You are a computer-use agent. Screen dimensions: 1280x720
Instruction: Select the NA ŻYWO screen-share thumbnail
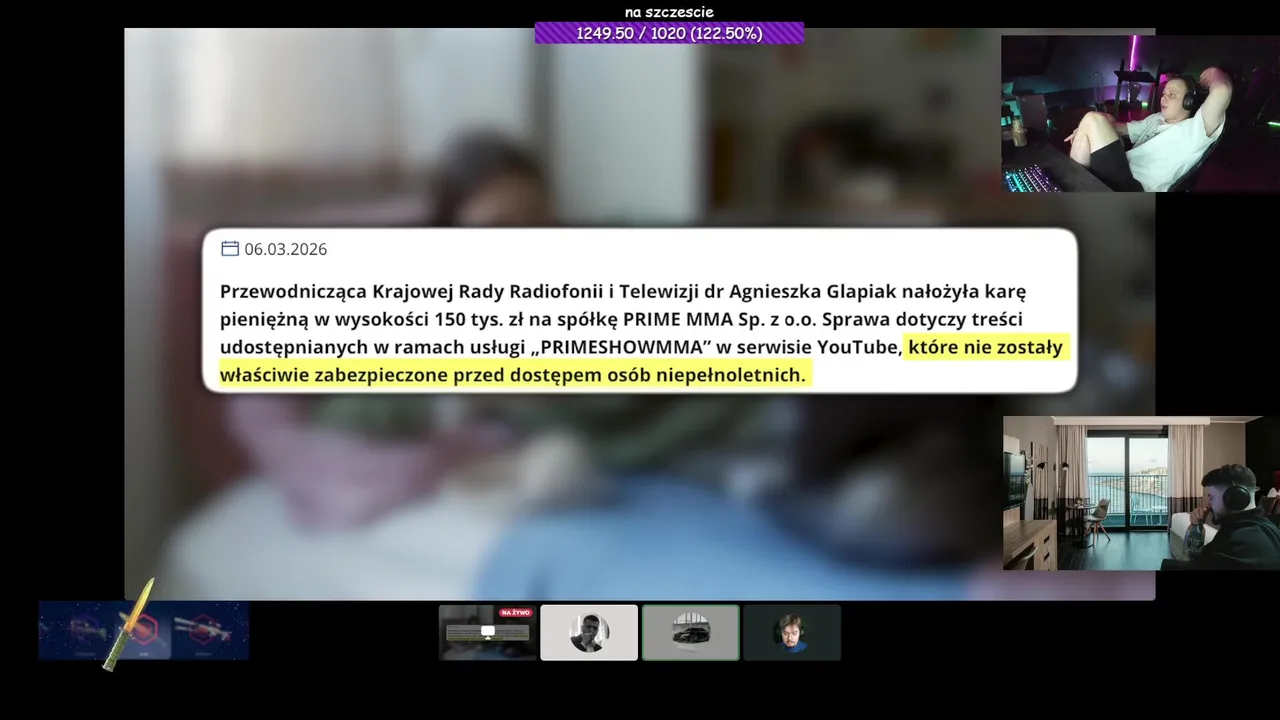point(488,632)
